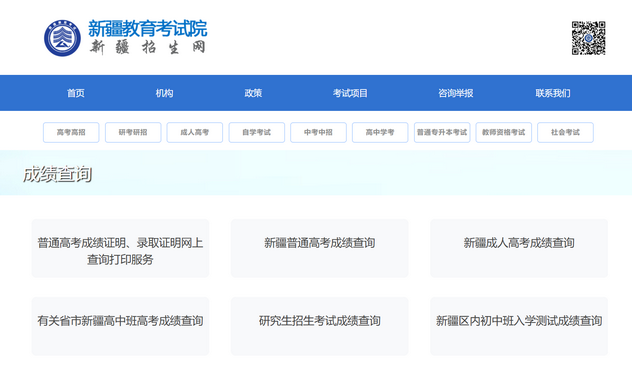632x368 pixels.
Task: Select the 研考研招 category button
Action: (x=133, y=132)
